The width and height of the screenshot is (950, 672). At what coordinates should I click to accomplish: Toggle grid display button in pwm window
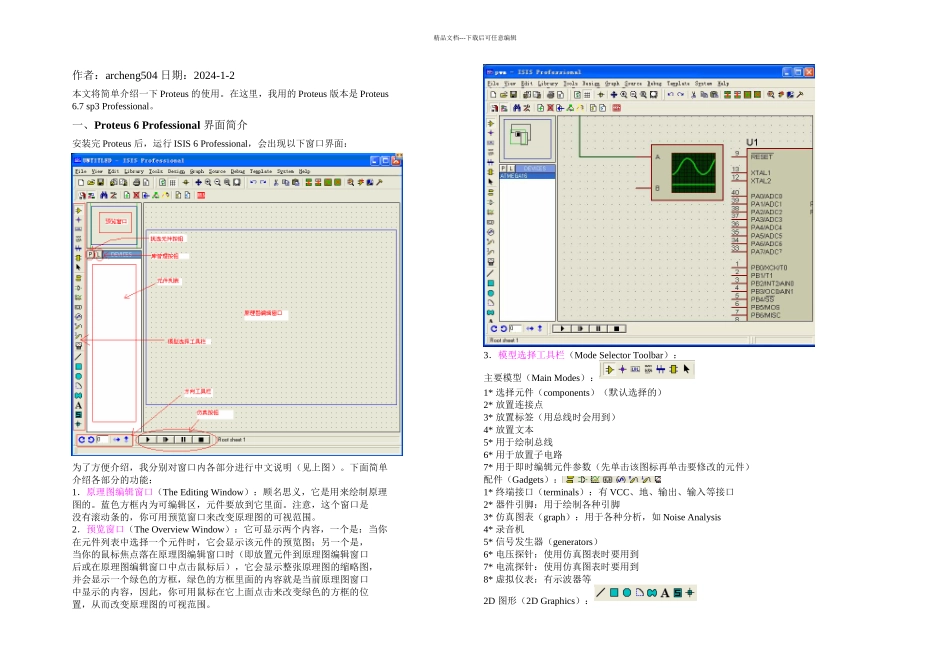(587, 95)
